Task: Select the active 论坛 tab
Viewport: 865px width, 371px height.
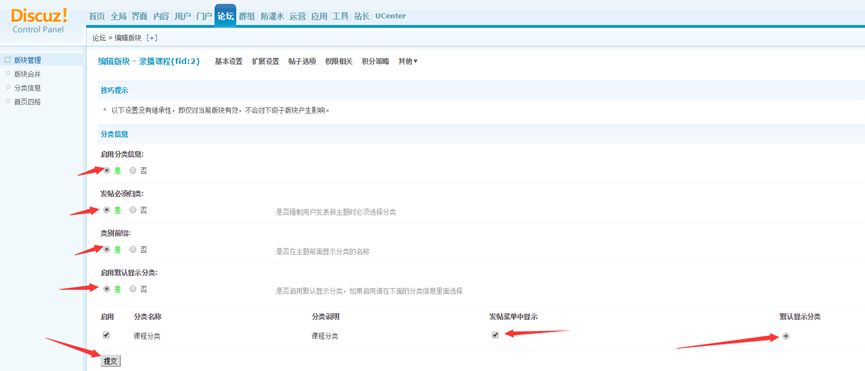Action: [x=225, y=15]
